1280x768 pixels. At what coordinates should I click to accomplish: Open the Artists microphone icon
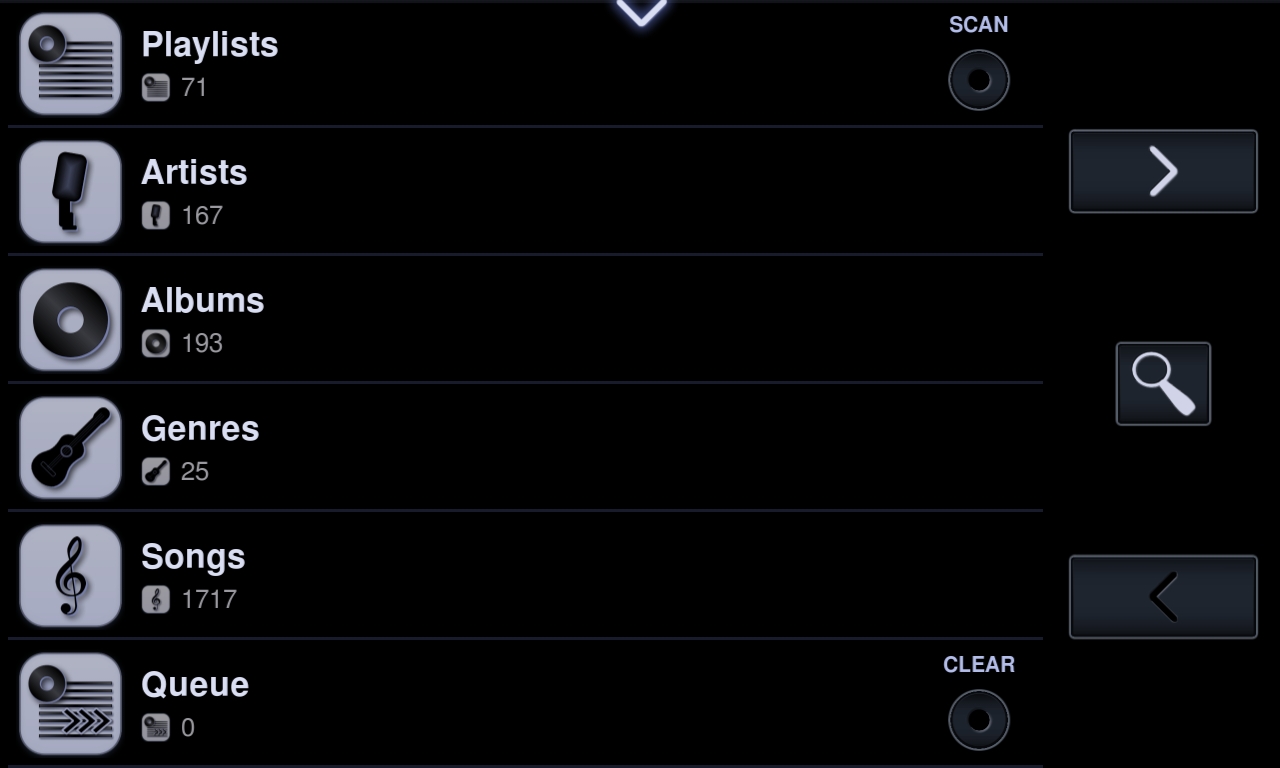pos(70,192)
